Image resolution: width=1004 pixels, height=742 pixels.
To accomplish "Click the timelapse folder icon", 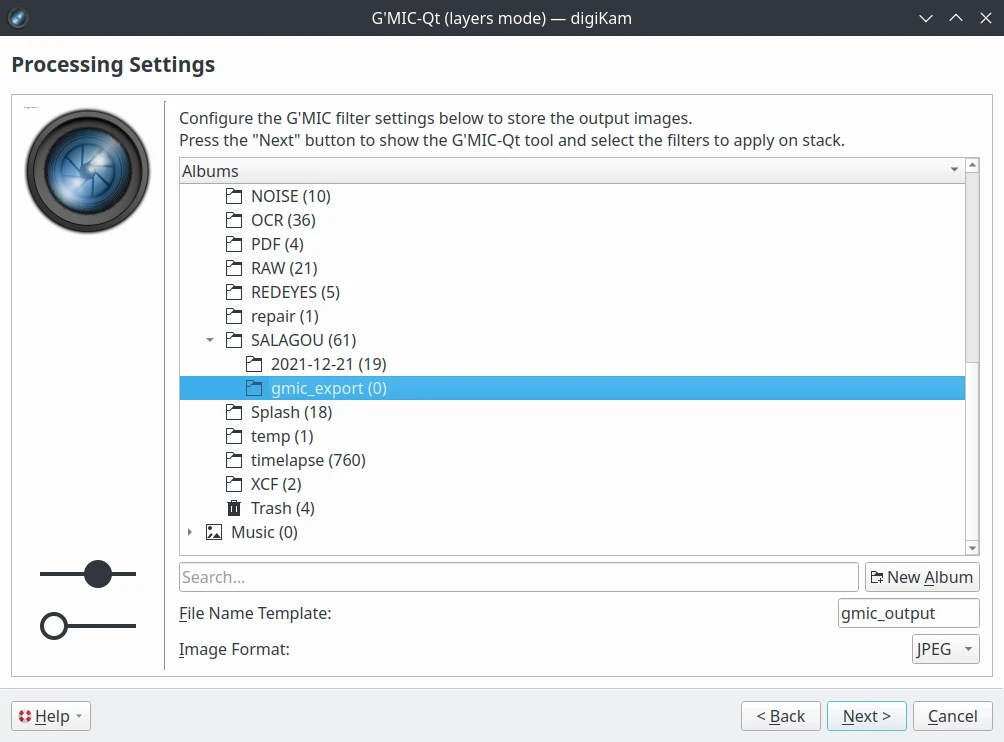I will point(234,460).
